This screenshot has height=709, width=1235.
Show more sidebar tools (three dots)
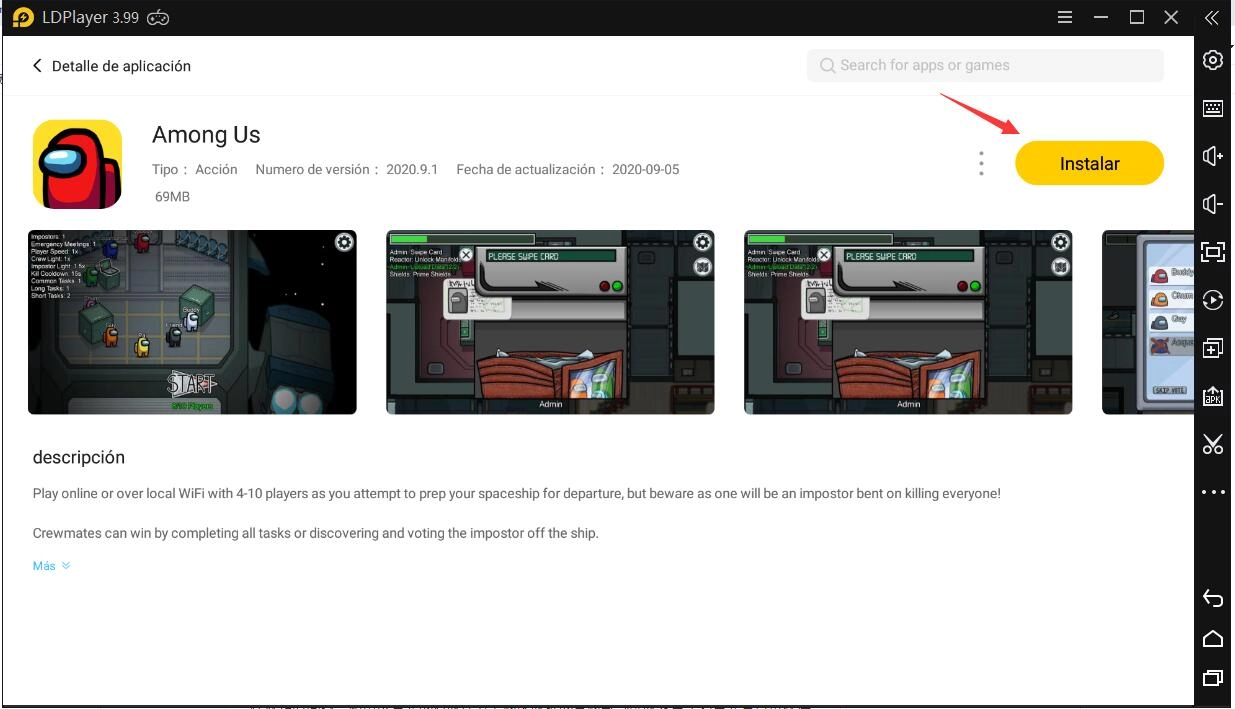(x=1213, y=492)
